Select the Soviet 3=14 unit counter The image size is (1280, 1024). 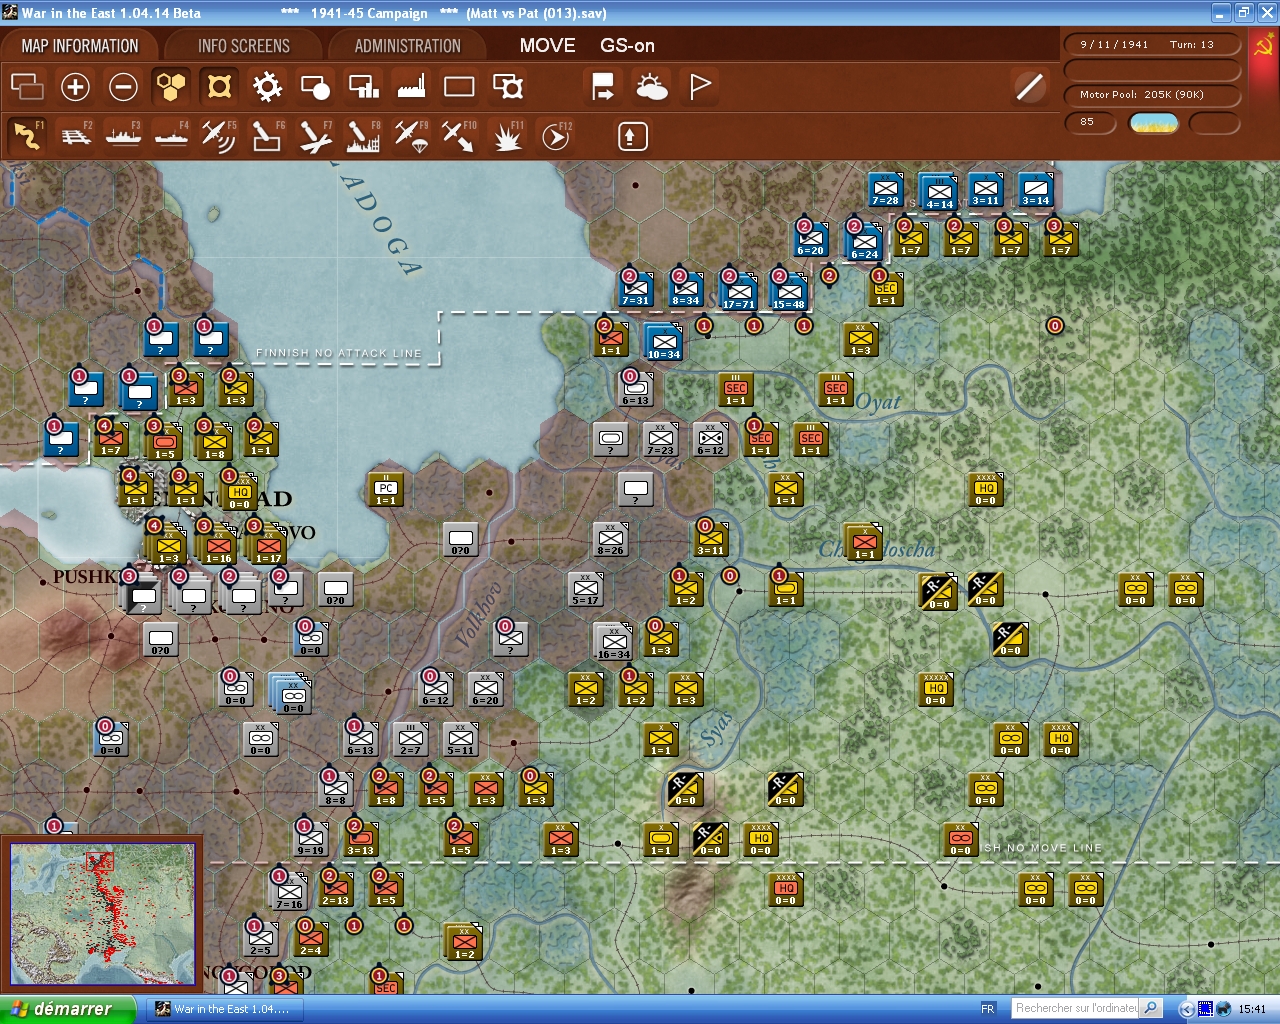pos(1035,189)
